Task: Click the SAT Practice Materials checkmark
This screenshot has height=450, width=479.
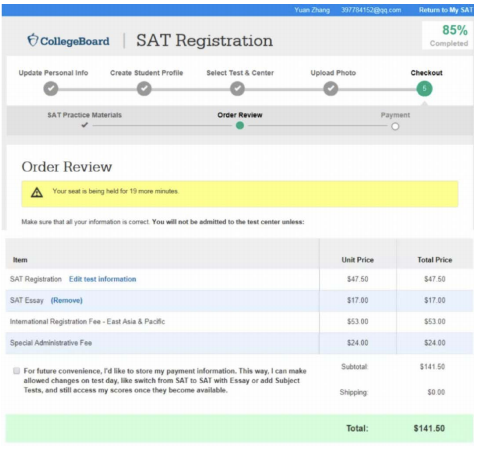Action: 85,125
